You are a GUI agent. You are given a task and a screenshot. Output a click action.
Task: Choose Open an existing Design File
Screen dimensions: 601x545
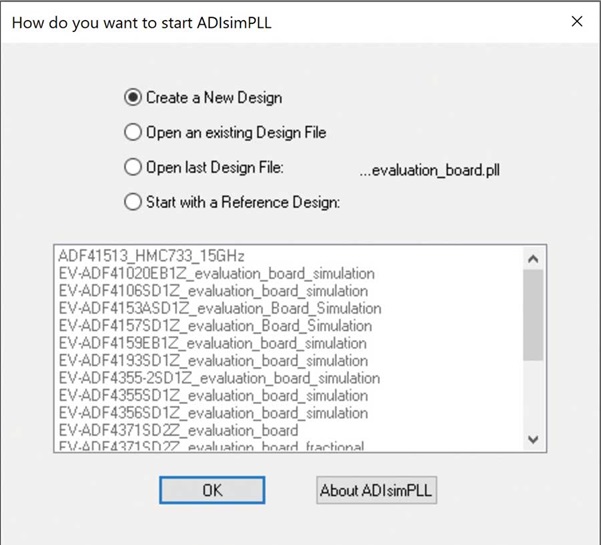point(133,132)
